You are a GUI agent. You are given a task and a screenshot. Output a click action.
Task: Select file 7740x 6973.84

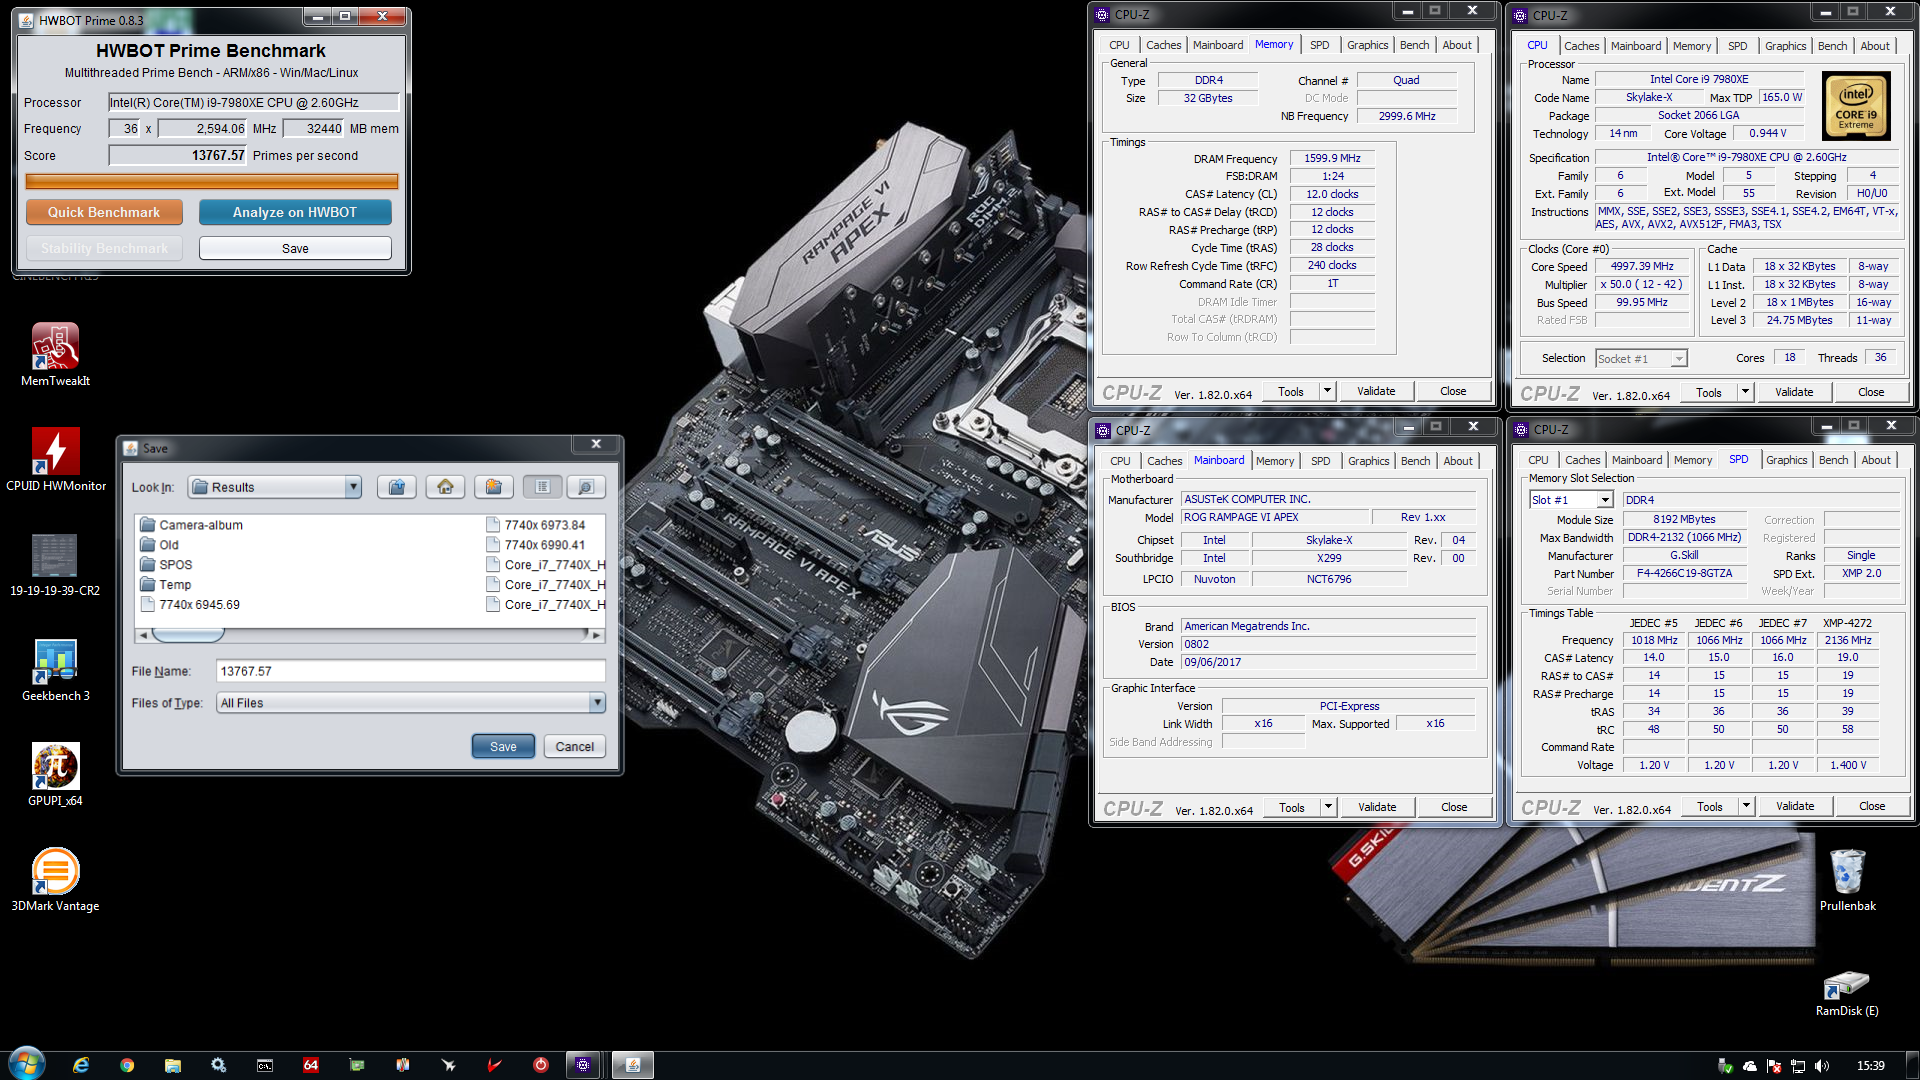pos(536,525)
